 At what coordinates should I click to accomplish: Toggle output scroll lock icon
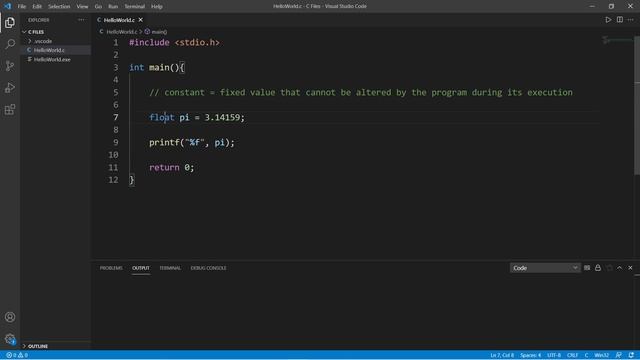pyautogui.click(x=598, y=268)
